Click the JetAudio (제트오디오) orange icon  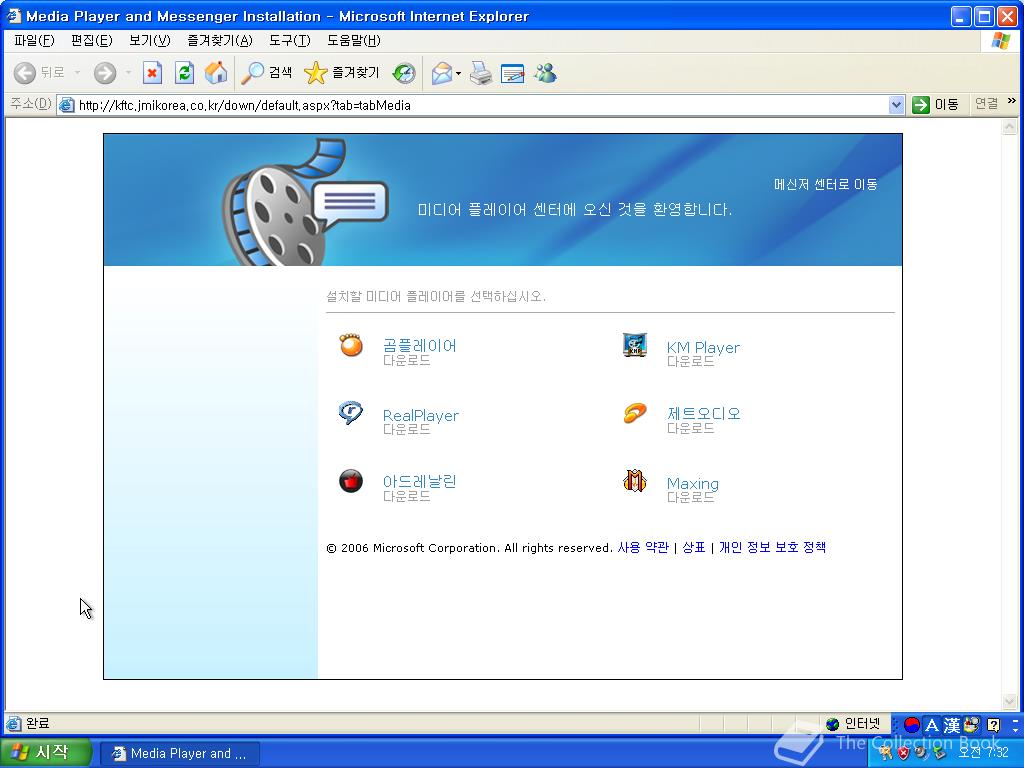(x=635, y=413)
